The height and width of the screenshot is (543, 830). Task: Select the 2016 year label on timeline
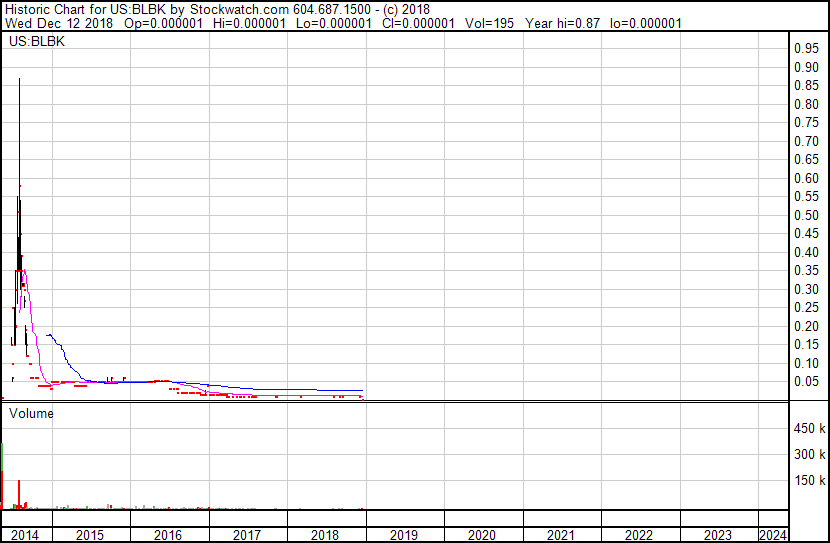[168, 535]
